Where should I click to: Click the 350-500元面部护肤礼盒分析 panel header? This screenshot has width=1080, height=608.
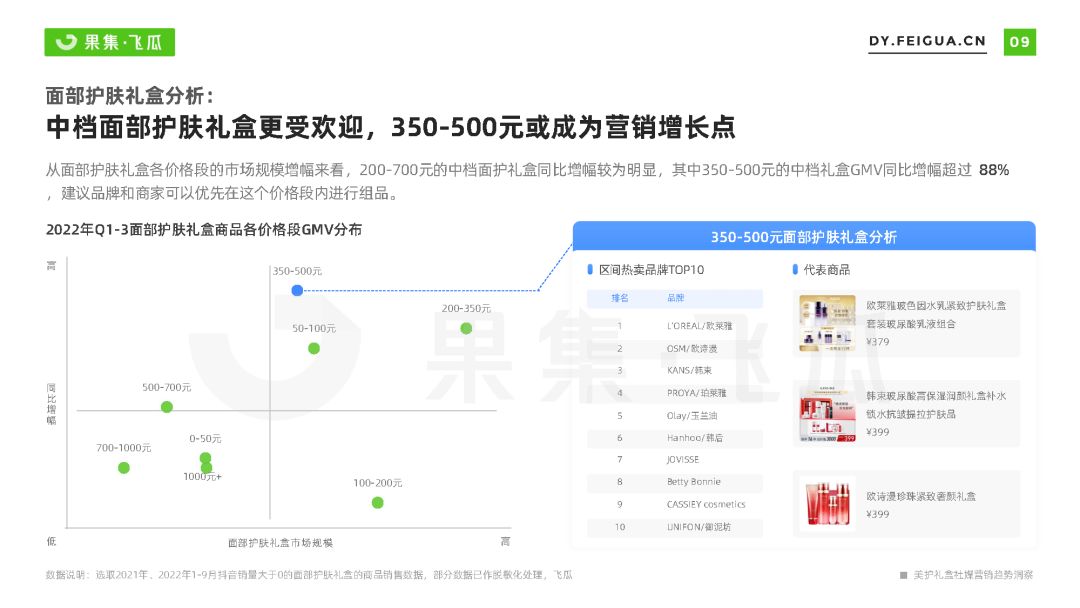(x=804, y=236)
